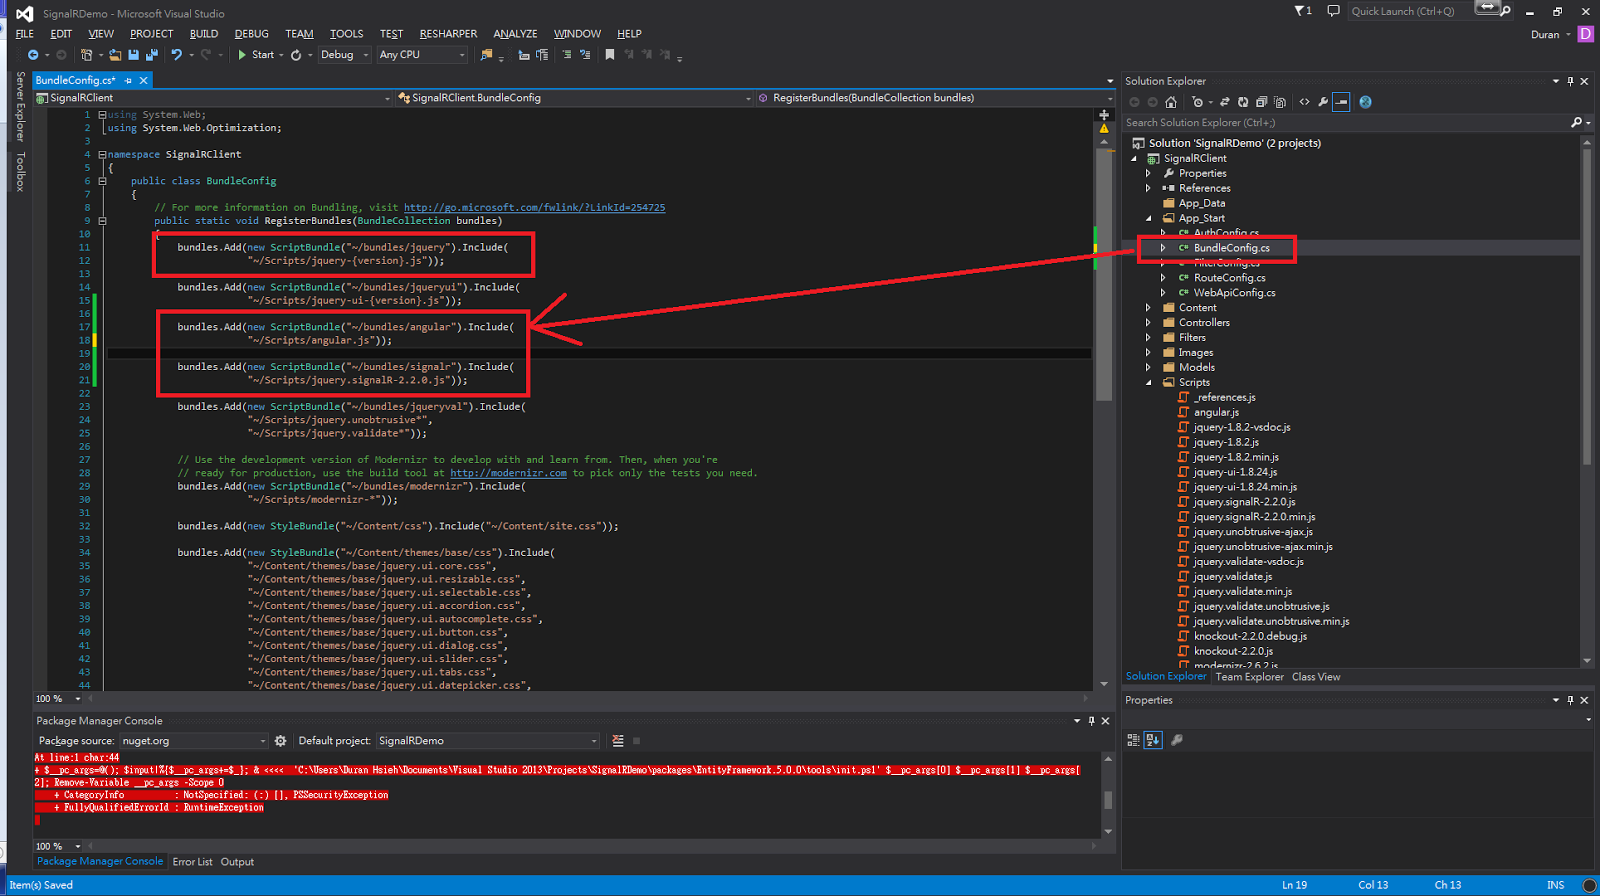Select RouteConfig.cs in Solution Explorer
Viewport: 1600px width, 896px height.
[1229, 278]
